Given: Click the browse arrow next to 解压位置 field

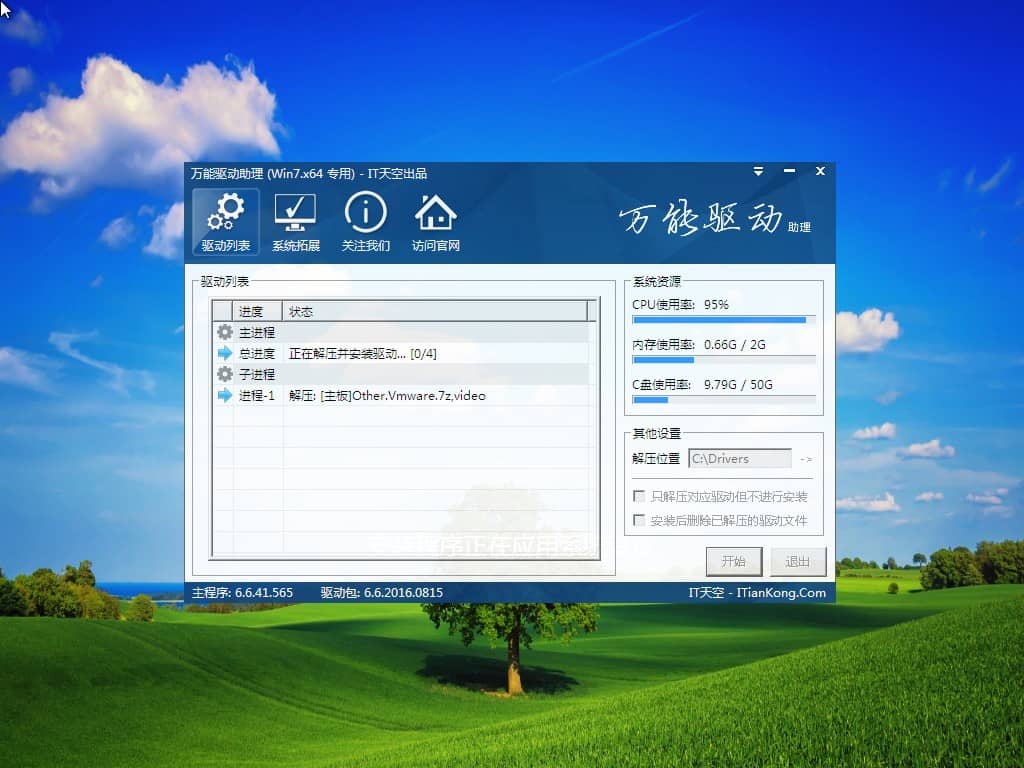Looking at the screenshot, I should (x=806, y=459).
